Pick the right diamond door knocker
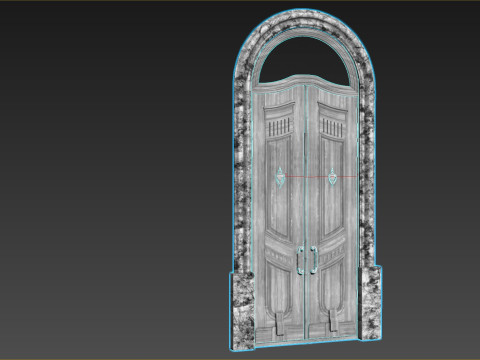 click(332, 176)
